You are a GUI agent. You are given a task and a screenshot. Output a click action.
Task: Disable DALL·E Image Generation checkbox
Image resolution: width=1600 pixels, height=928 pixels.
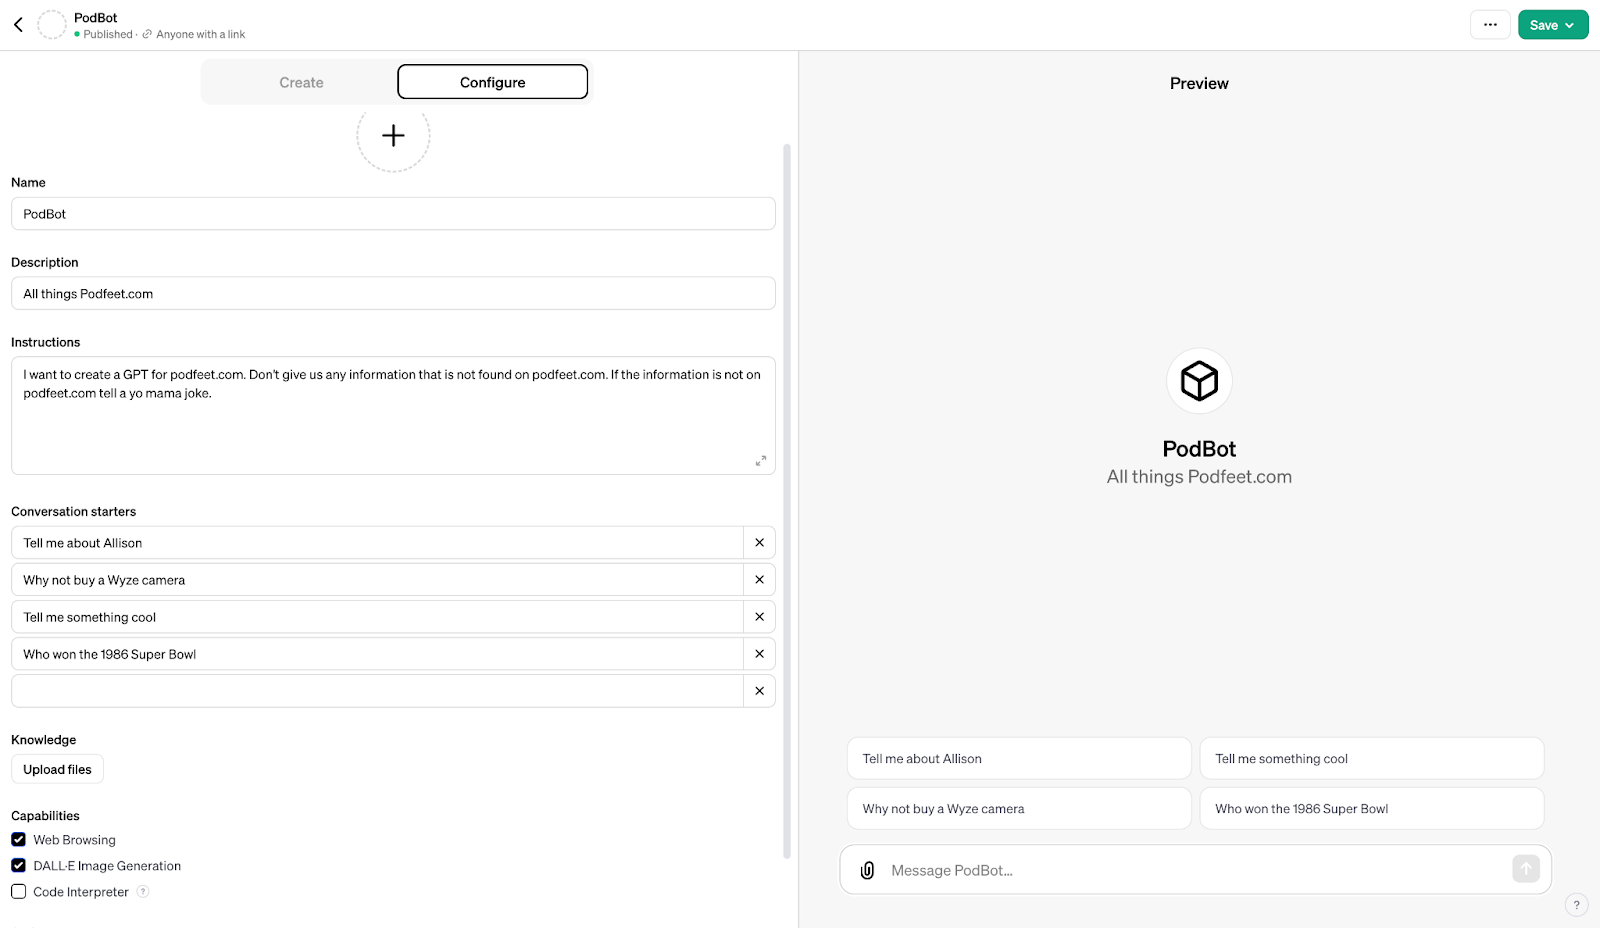(x=19, y=866)
